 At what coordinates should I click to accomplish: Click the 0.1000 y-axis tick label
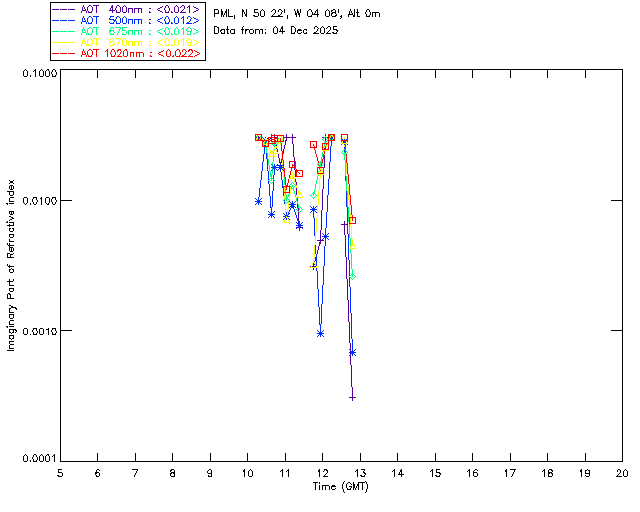[39, 73]
